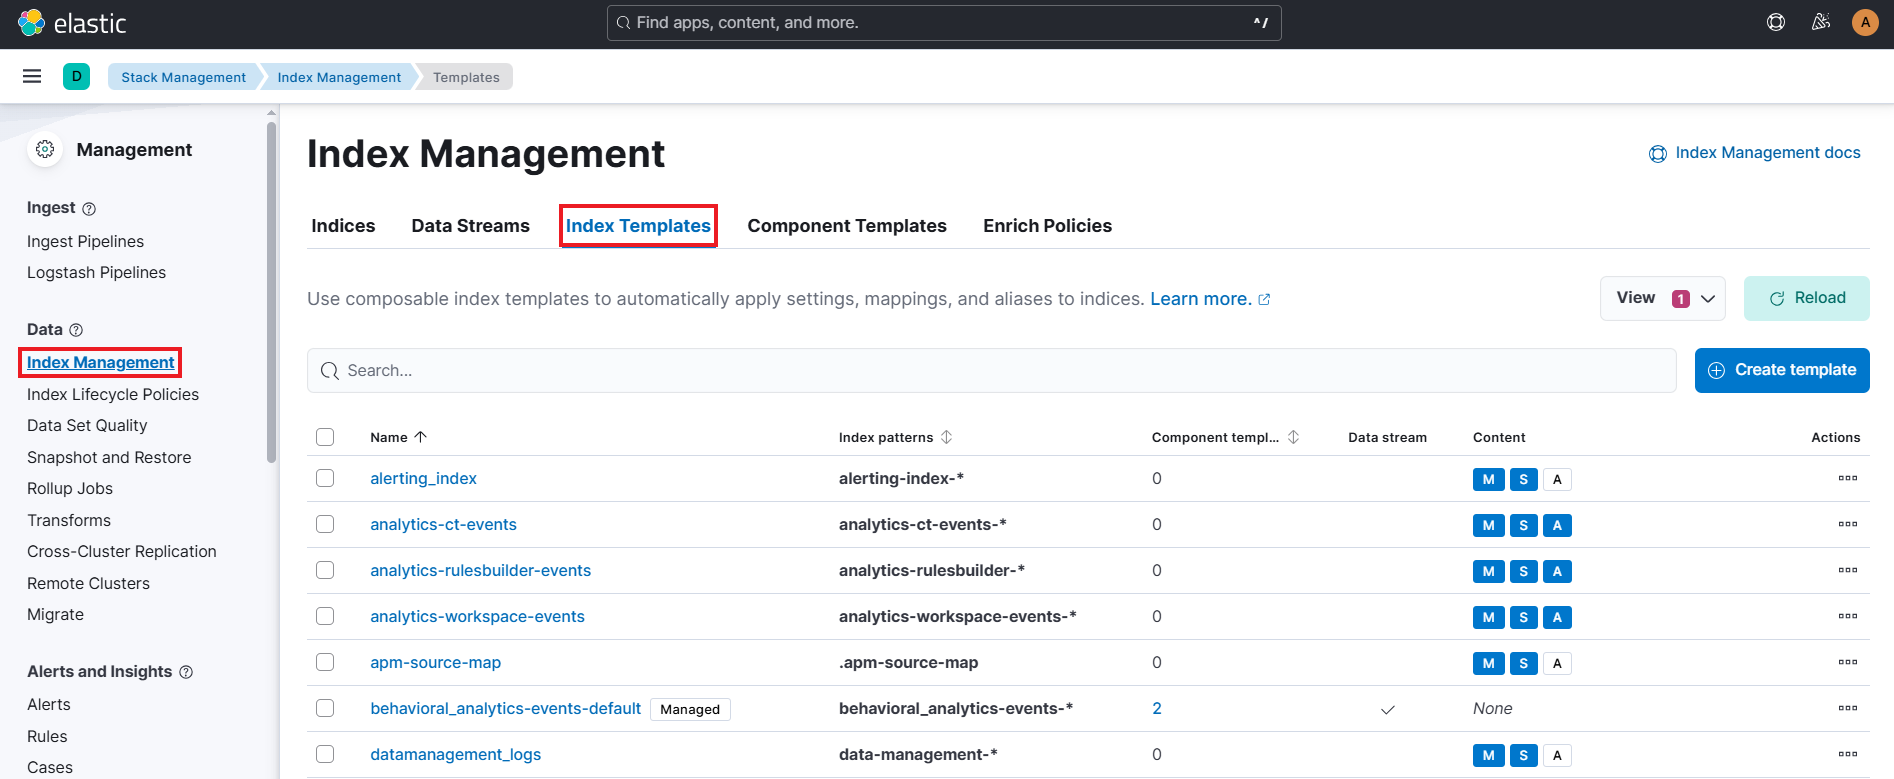Open Index Management docs link
The image size is (1894, 779).
click(x=1755, y=153)
